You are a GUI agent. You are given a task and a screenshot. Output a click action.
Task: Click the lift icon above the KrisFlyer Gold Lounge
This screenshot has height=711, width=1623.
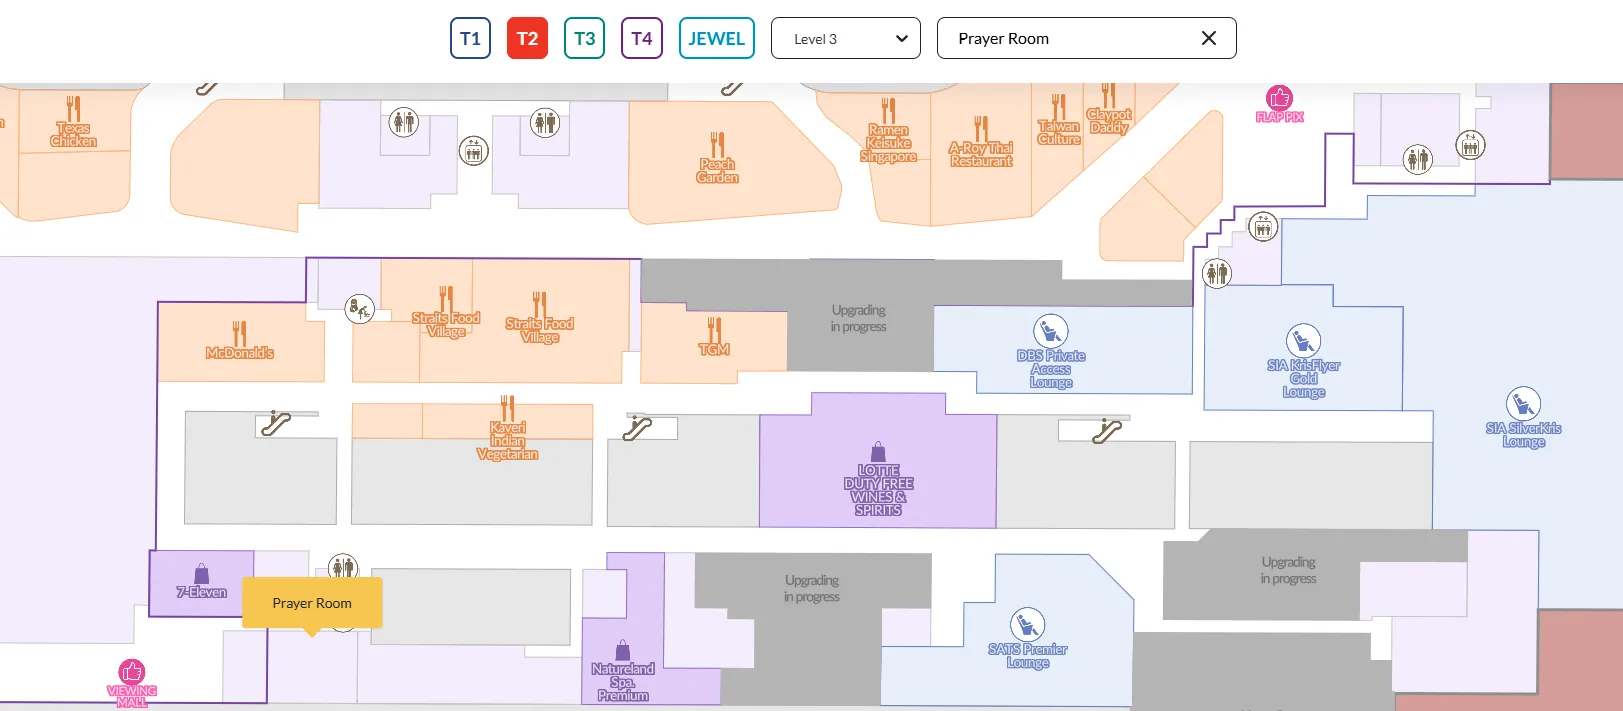1263,227
